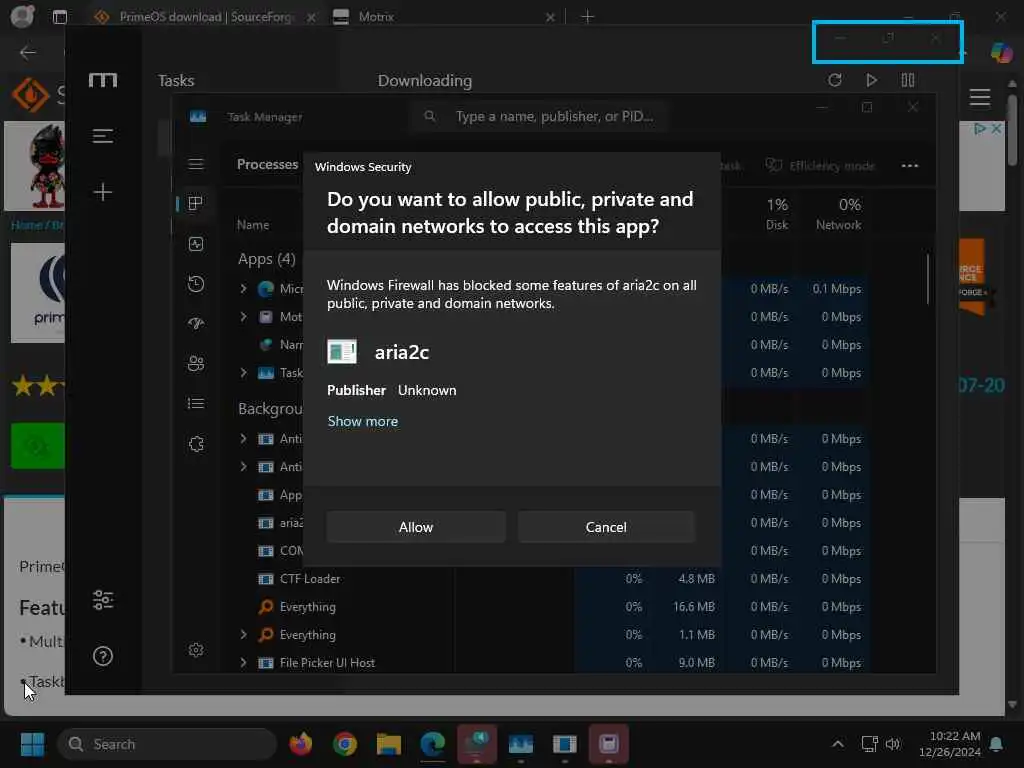Open File Explorer from the taskbar
The image size is (1024, 768).
pos(389,744)
